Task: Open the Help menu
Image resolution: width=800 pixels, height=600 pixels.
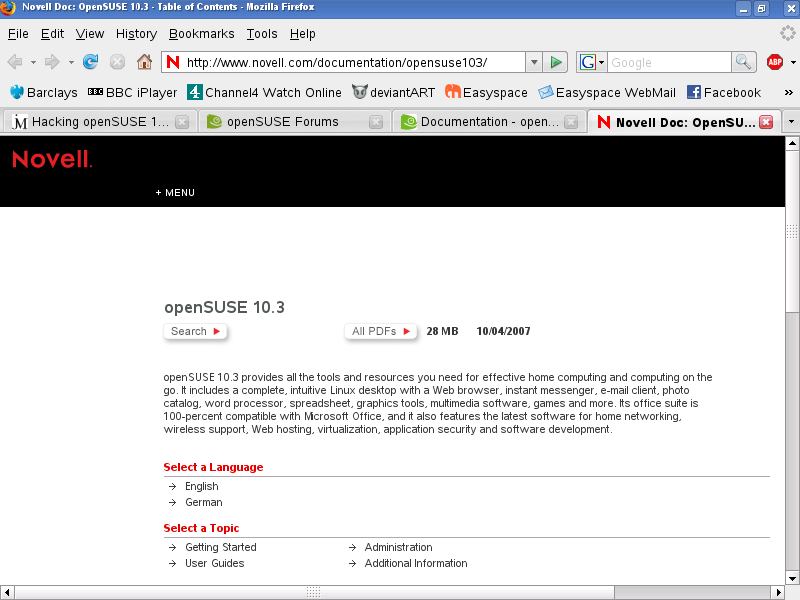Action: (x=303, y=34)
